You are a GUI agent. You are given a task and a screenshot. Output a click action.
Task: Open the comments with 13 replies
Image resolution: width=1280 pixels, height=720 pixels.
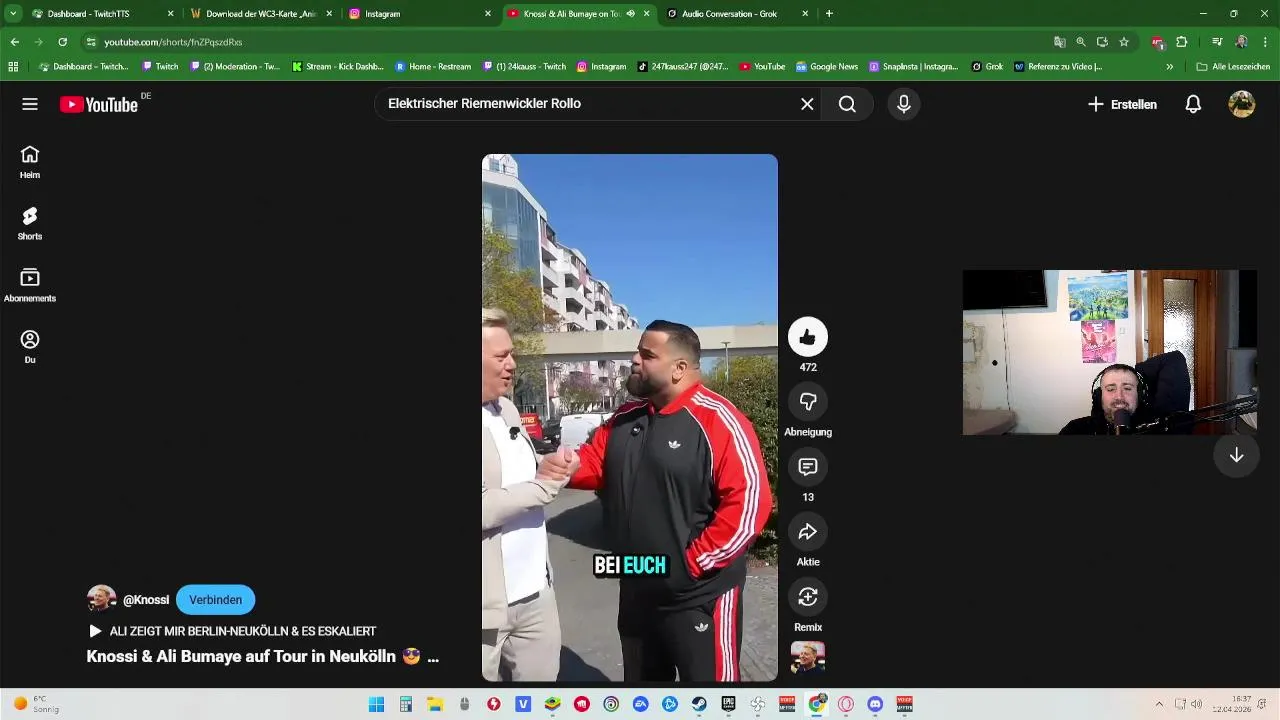[808, 467]
